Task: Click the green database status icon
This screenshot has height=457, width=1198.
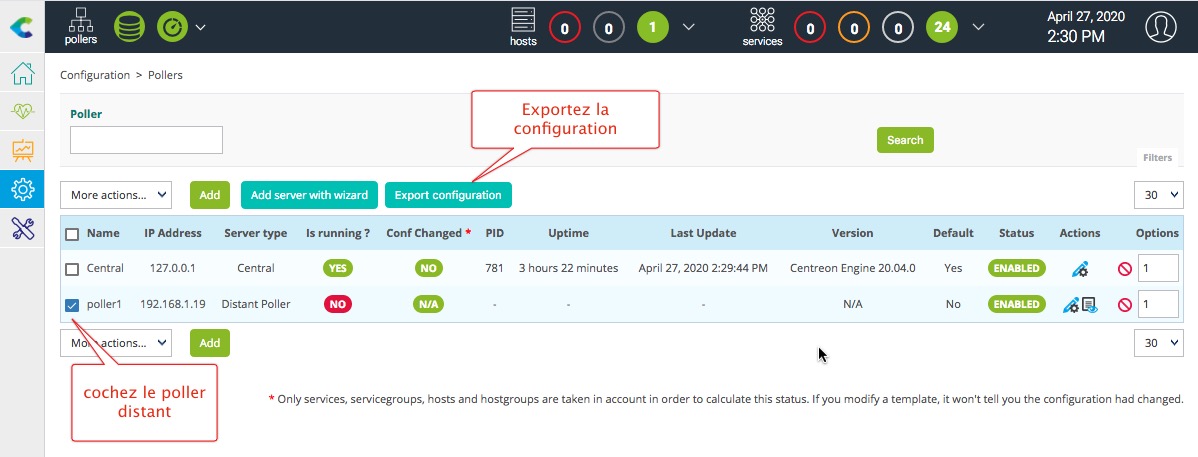Action: pyautogui.click(x=127, y=27)
